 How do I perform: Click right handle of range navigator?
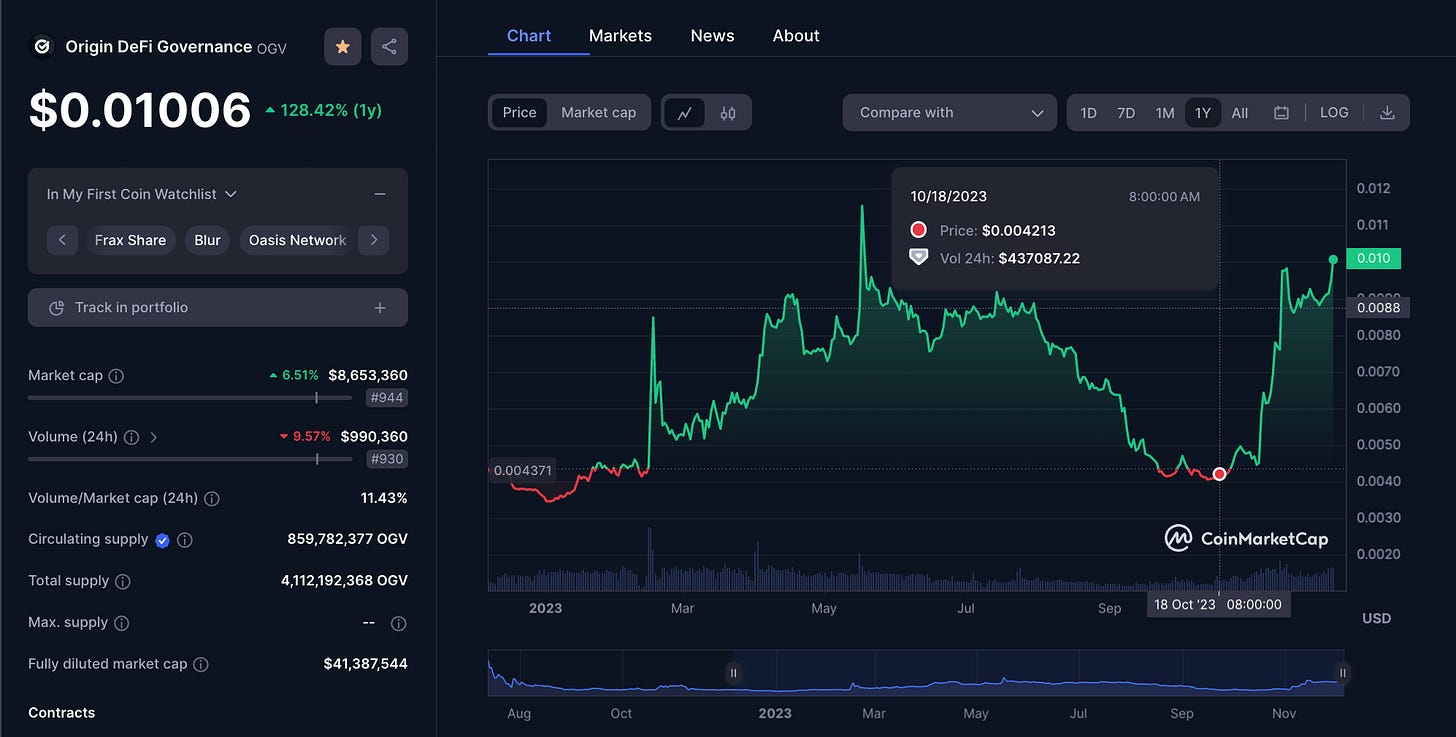(1342, 673)
